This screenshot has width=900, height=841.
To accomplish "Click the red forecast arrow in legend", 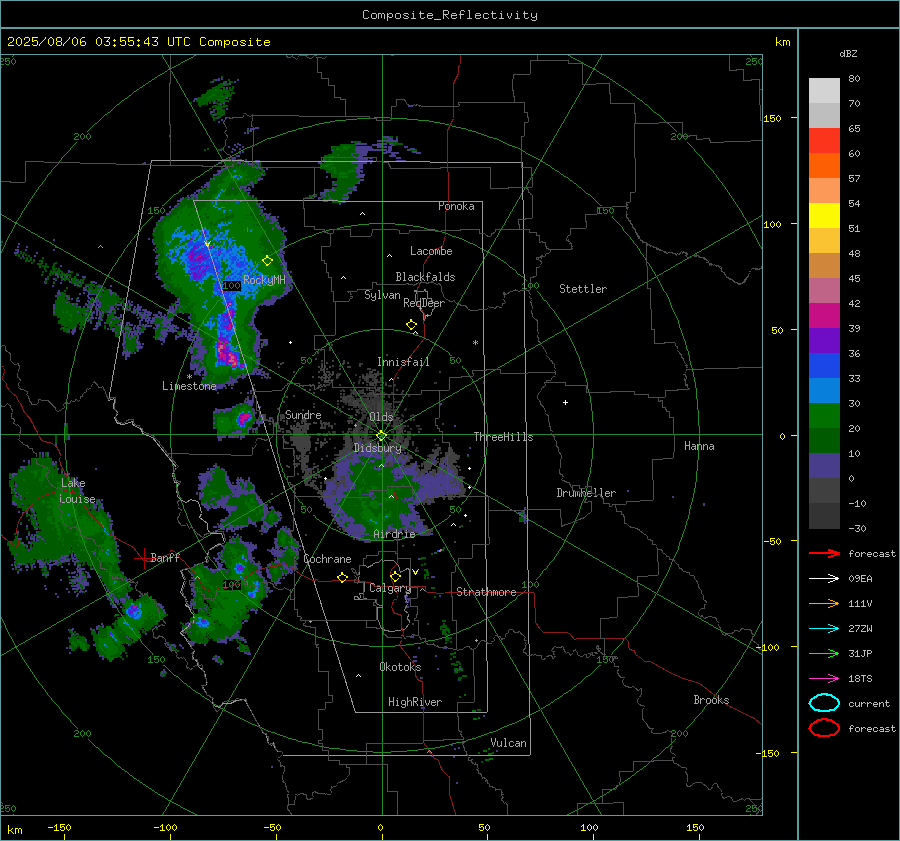I will click(824, 553).
